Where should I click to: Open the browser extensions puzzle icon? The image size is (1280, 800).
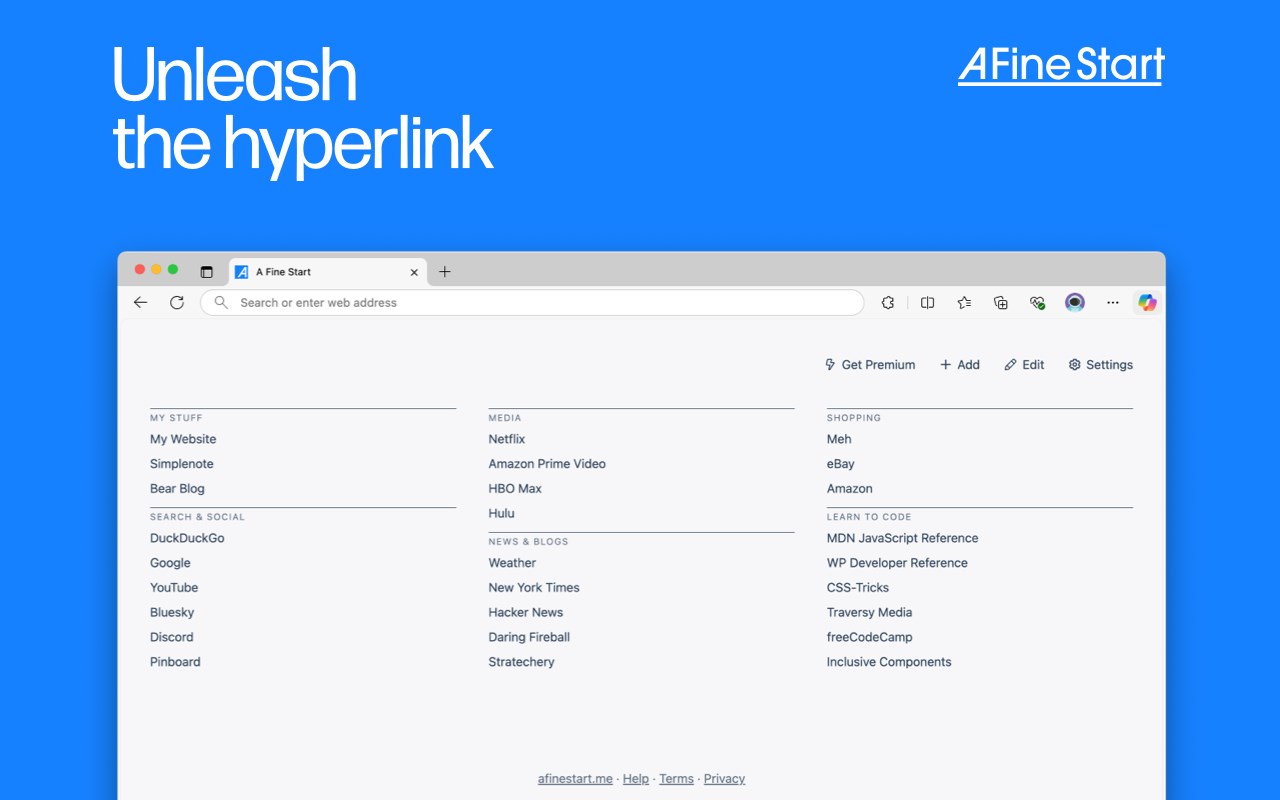[x=887, y=302]
